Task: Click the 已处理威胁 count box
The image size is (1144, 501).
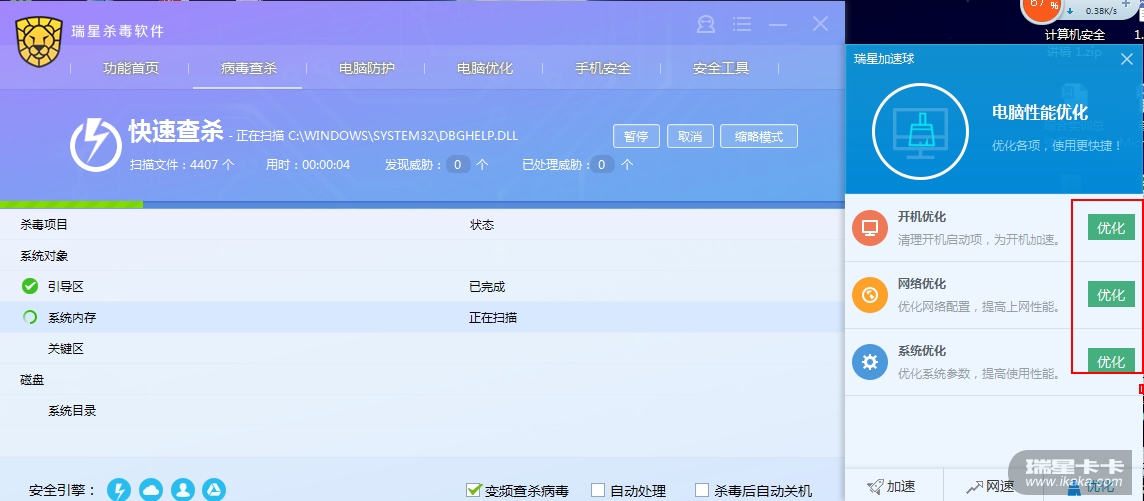Action: (x=602, y=165)
